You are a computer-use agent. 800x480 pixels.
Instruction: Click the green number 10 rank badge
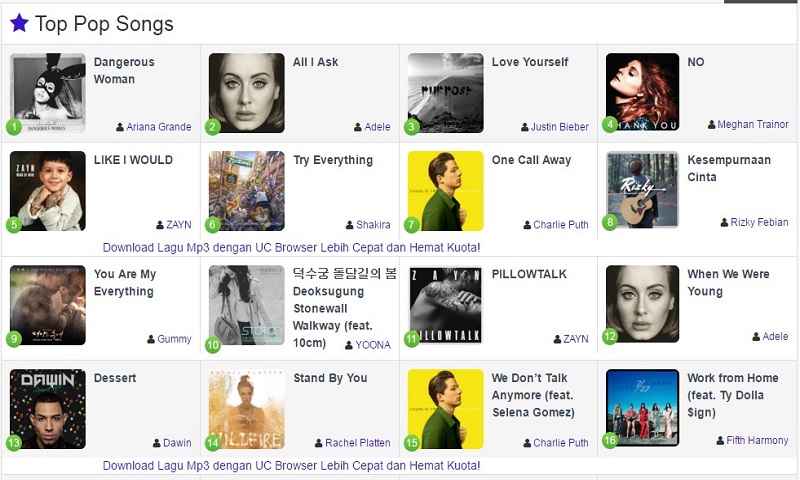[213, 345]
